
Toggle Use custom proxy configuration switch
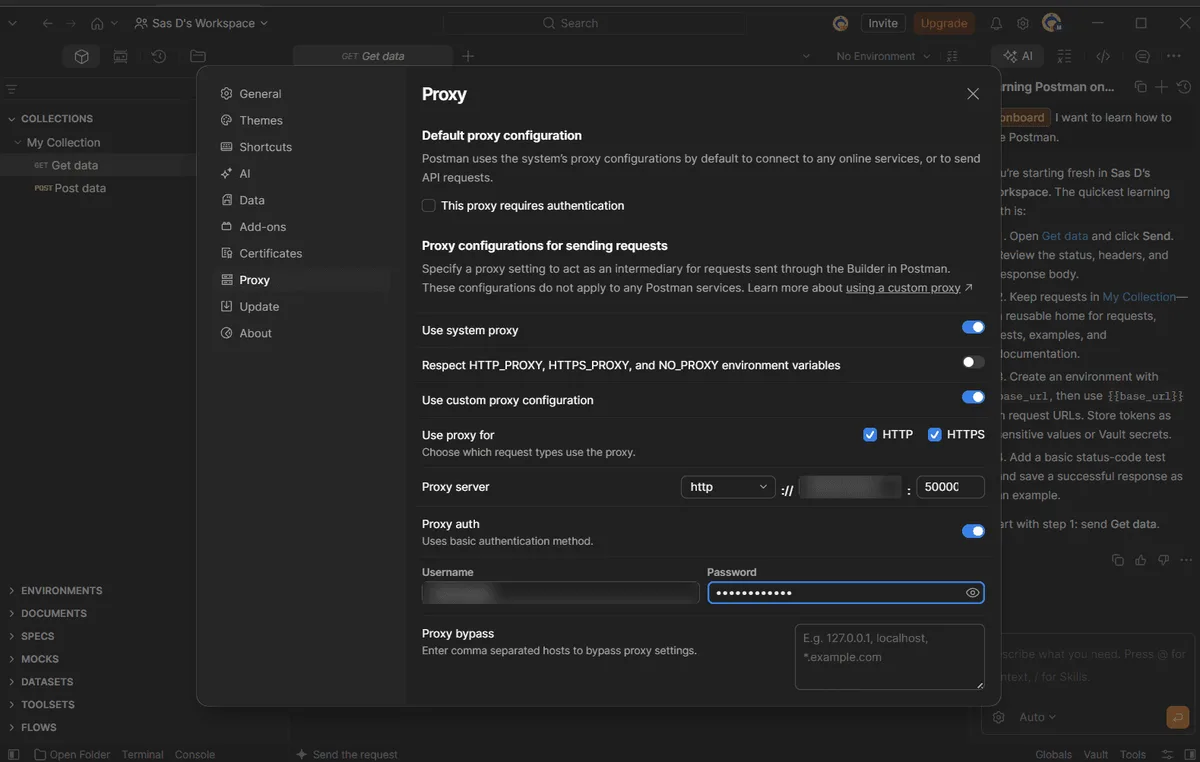coord(973,397)
